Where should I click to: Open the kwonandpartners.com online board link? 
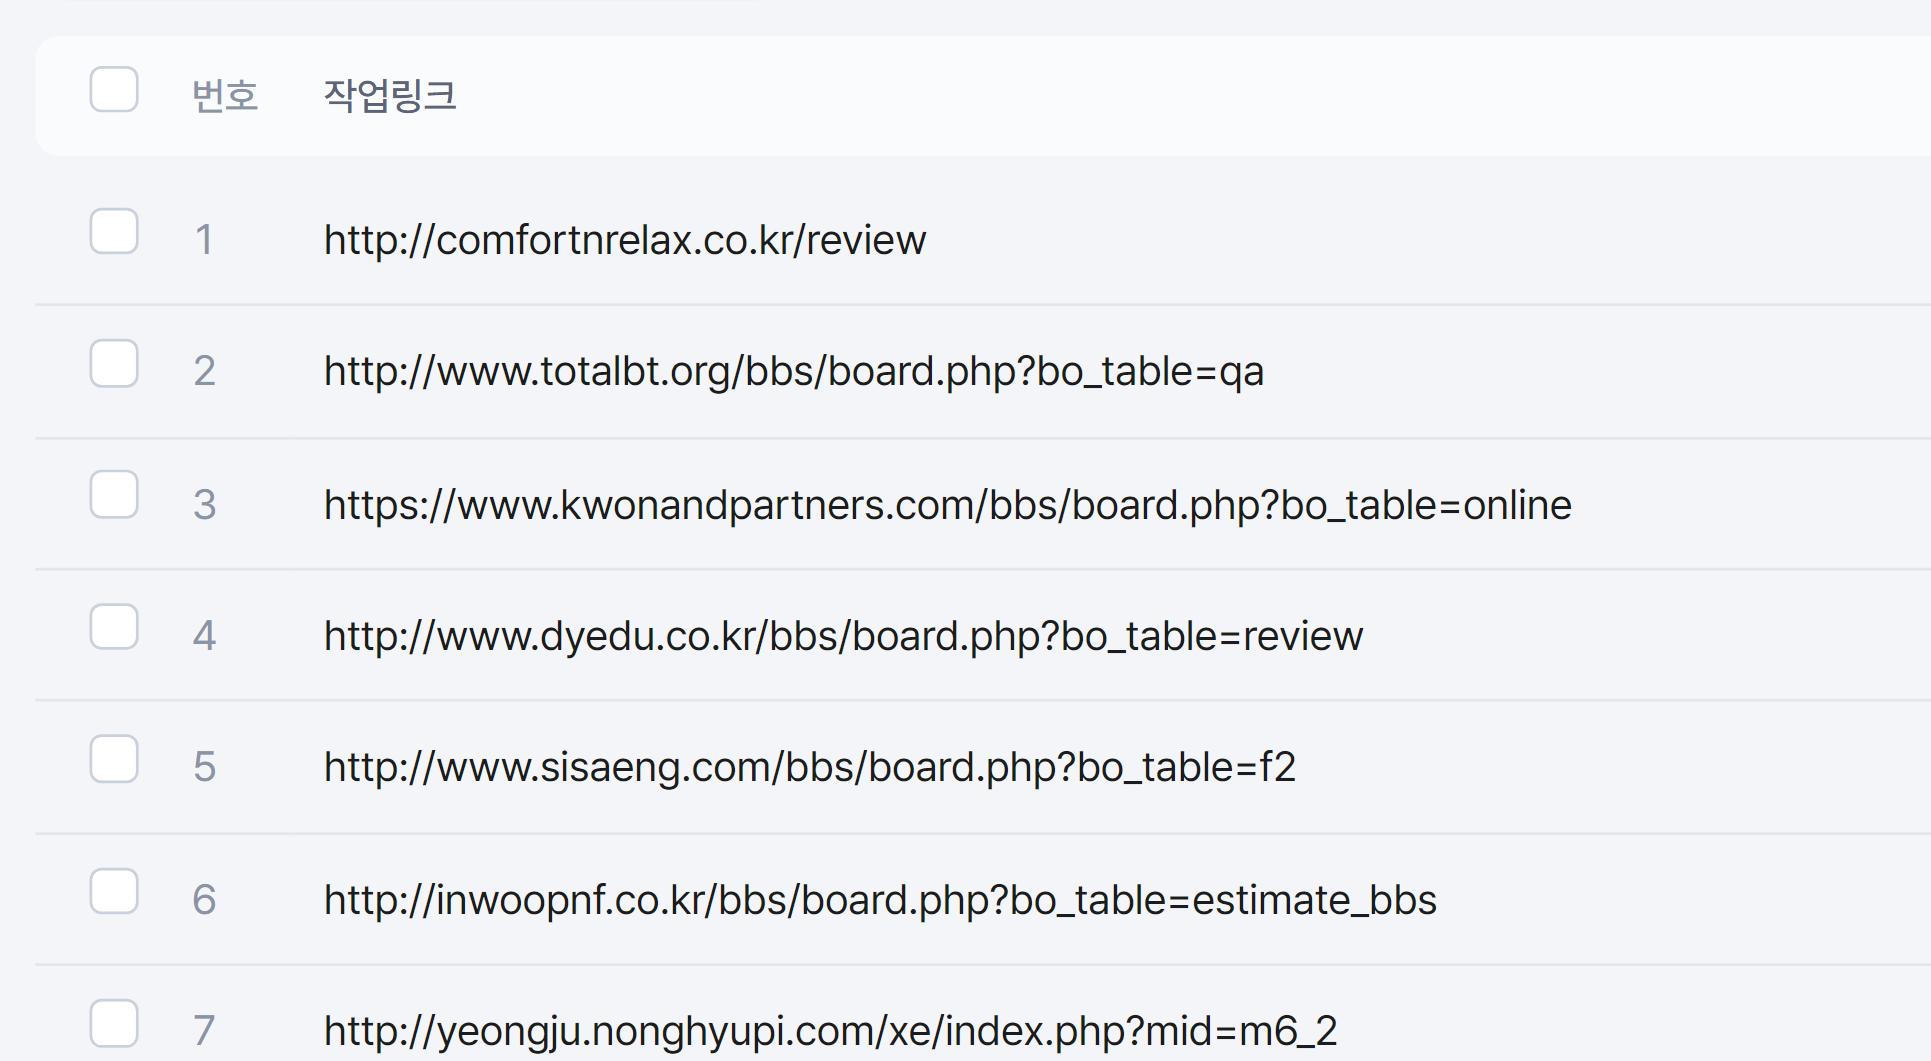(x=947, y=505)
